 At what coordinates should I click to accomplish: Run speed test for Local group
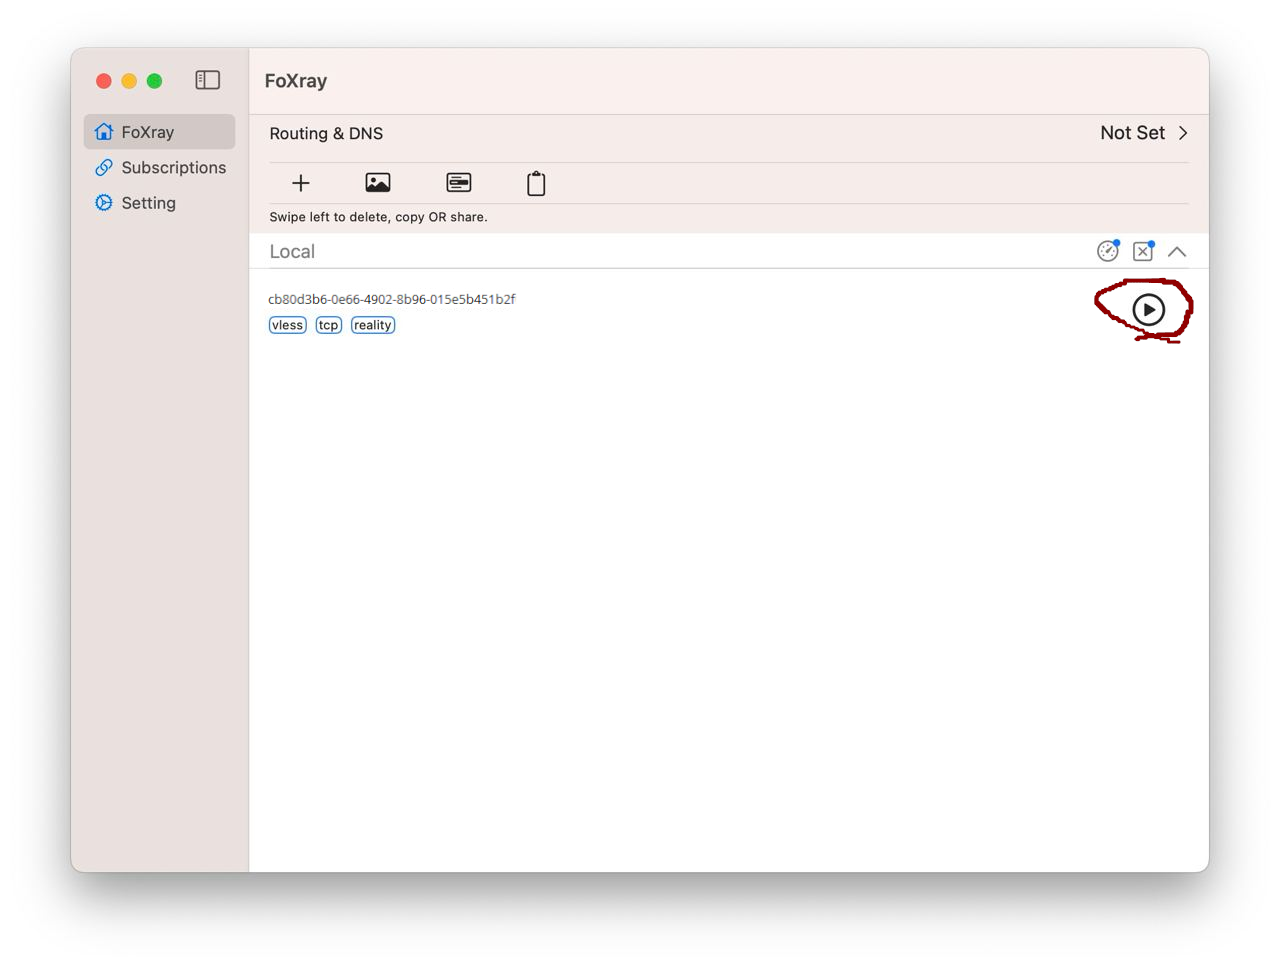[1108, 251]
